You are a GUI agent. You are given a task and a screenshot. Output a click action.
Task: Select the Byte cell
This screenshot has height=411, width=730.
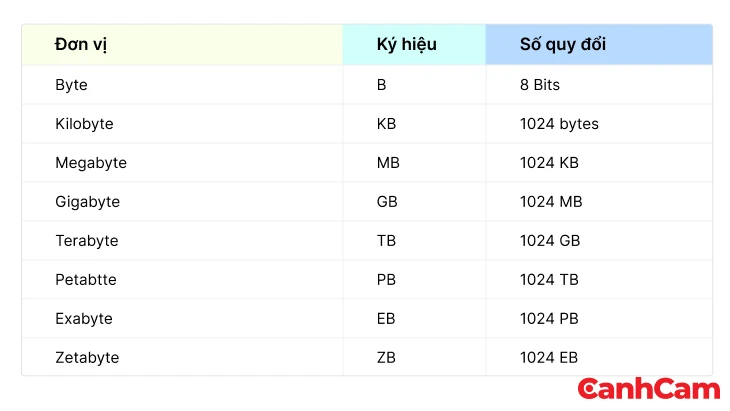72,85
